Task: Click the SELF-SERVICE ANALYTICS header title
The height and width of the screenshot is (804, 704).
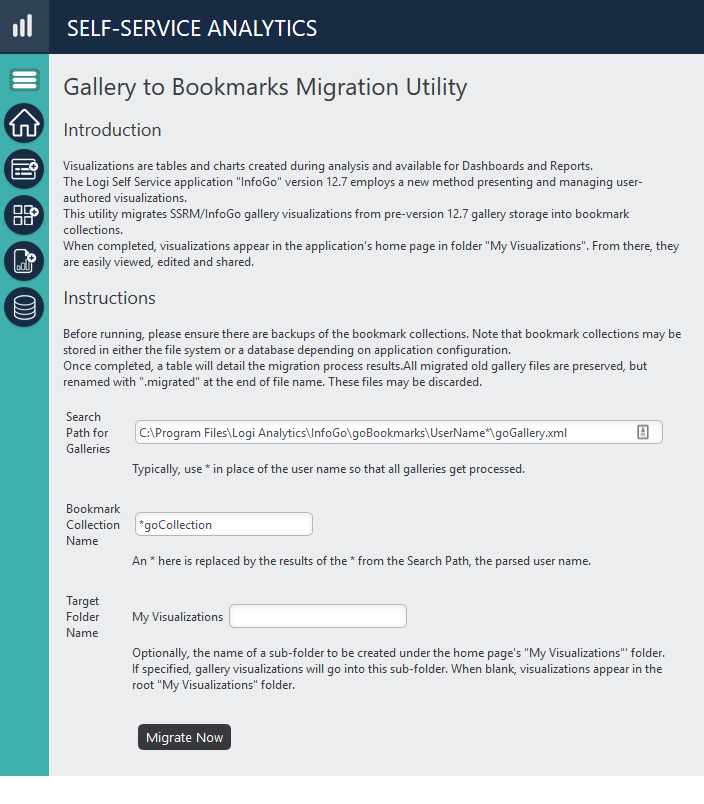Action: coord(192,28)
